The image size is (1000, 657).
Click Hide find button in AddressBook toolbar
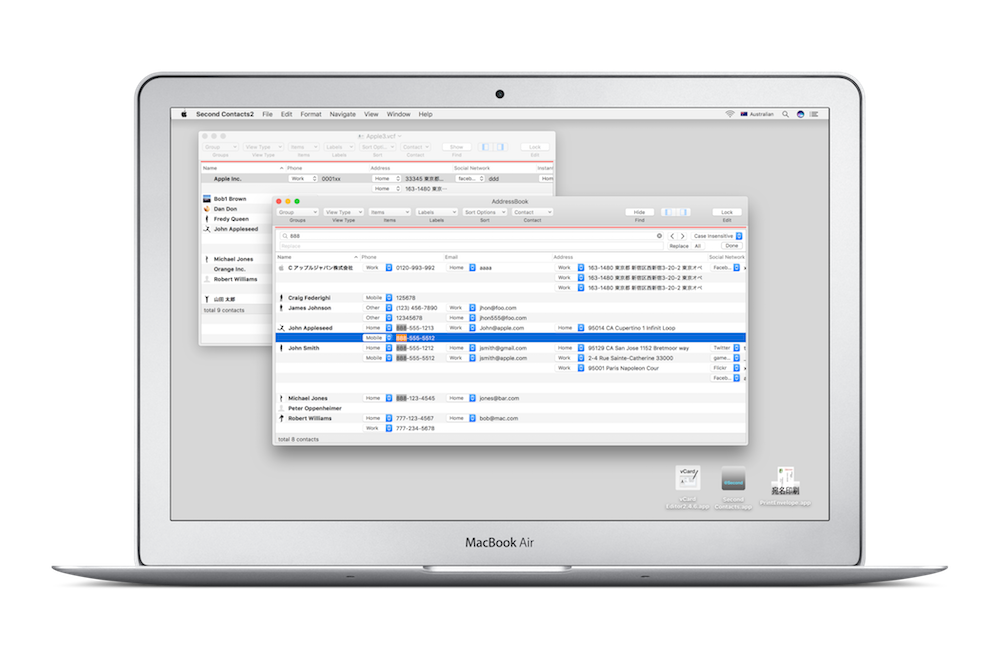[x=639, y=212]
